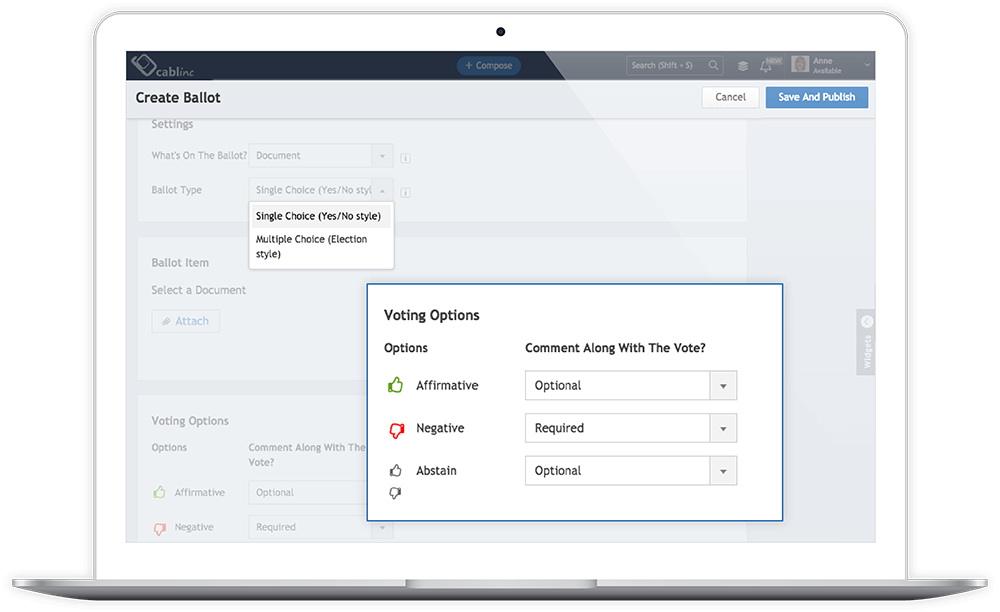Open the notifications bell icon

(x=766, y=66)
